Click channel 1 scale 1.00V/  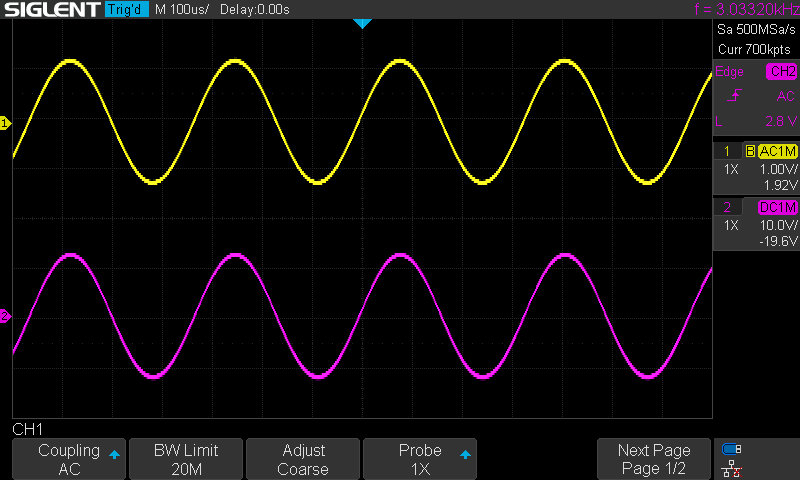click(778, 169)
